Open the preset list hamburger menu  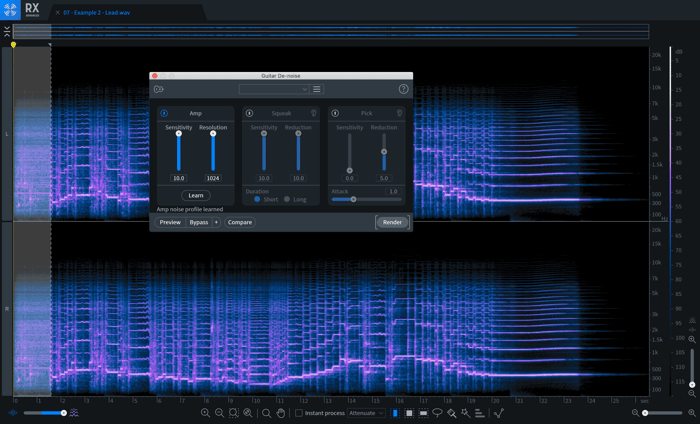(317, 89)
